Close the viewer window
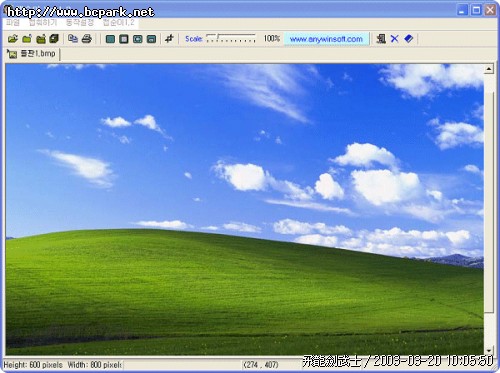Viewport: 500px width, 373px height. (490, 10)
